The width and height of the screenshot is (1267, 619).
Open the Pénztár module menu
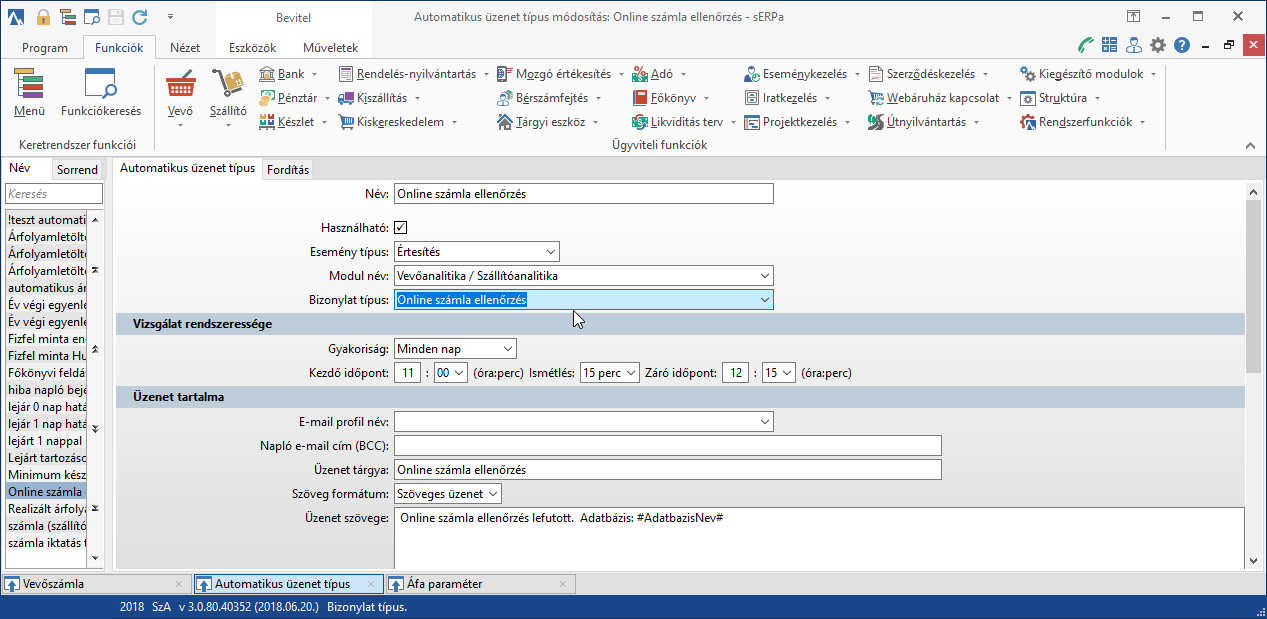[x=295, y=98]
